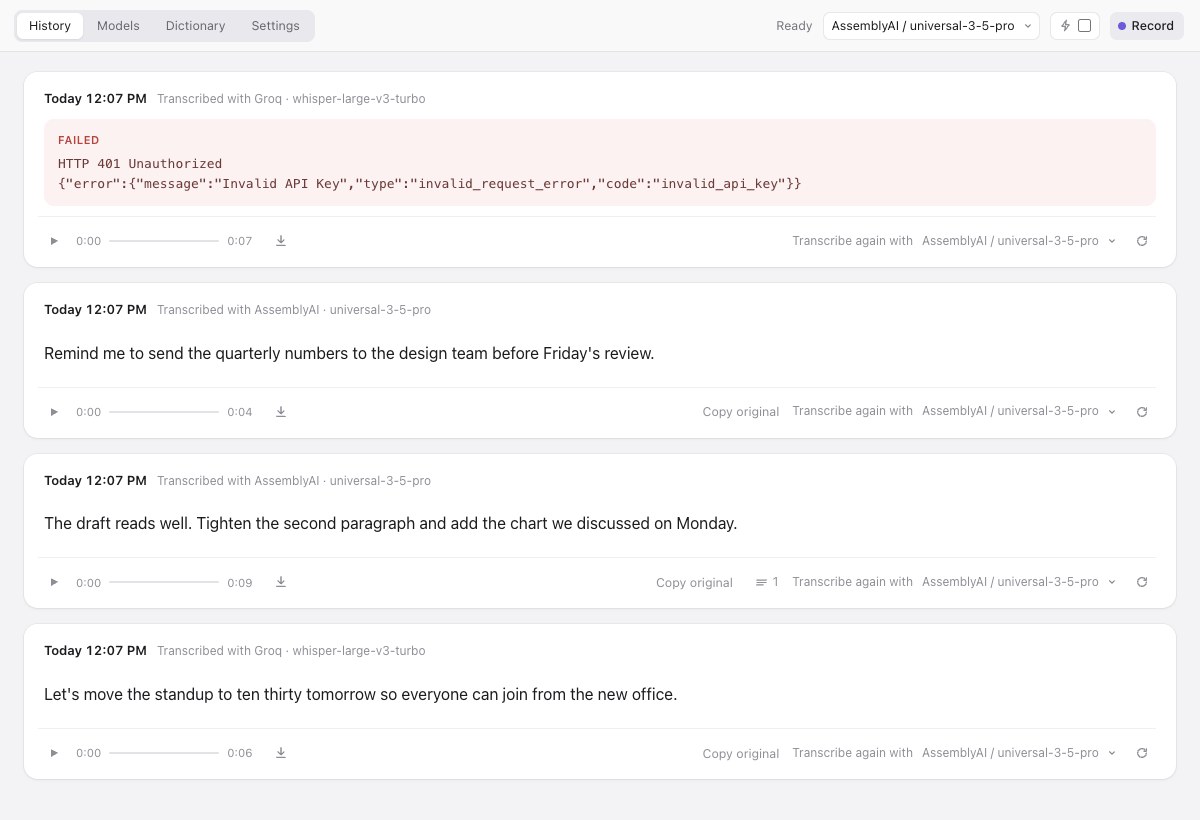Copy original text of draft reads well entry
Image resolution: width=1200 pixels, height=820 pixels.
694,583
